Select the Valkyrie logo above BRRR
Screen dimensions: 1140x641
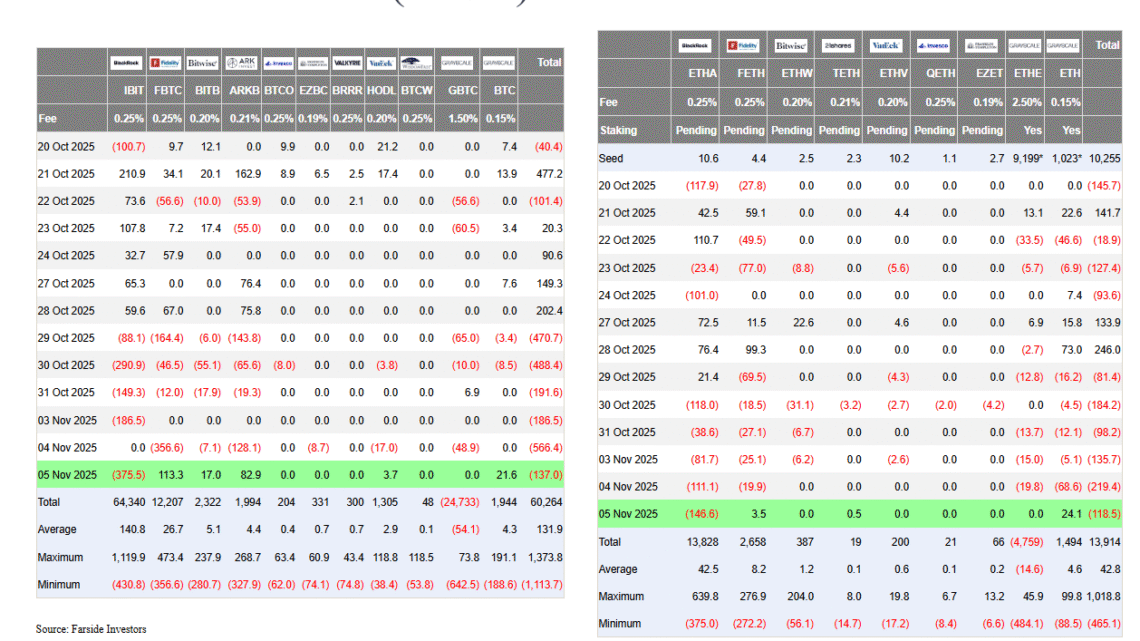pyautogui.click(x=347, y=63)
